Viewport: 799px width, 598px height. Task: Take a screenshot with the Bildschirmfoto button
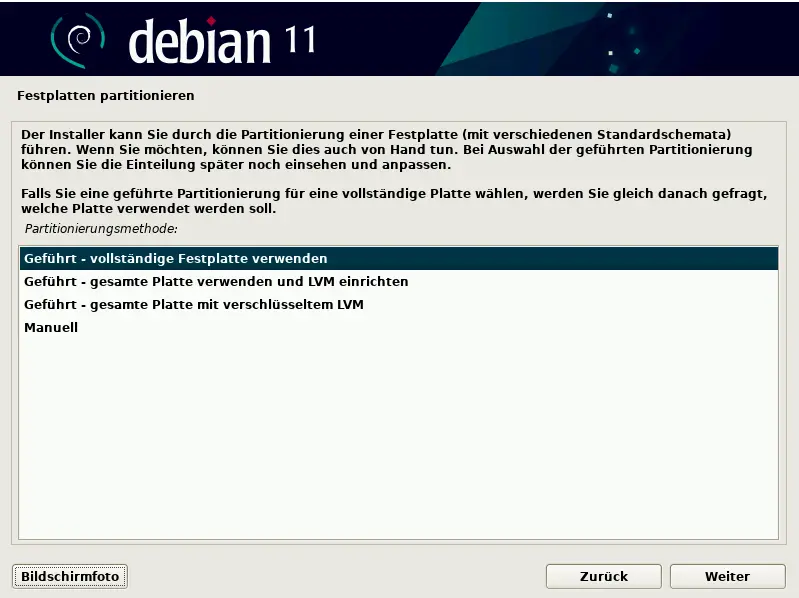(70, 576)
